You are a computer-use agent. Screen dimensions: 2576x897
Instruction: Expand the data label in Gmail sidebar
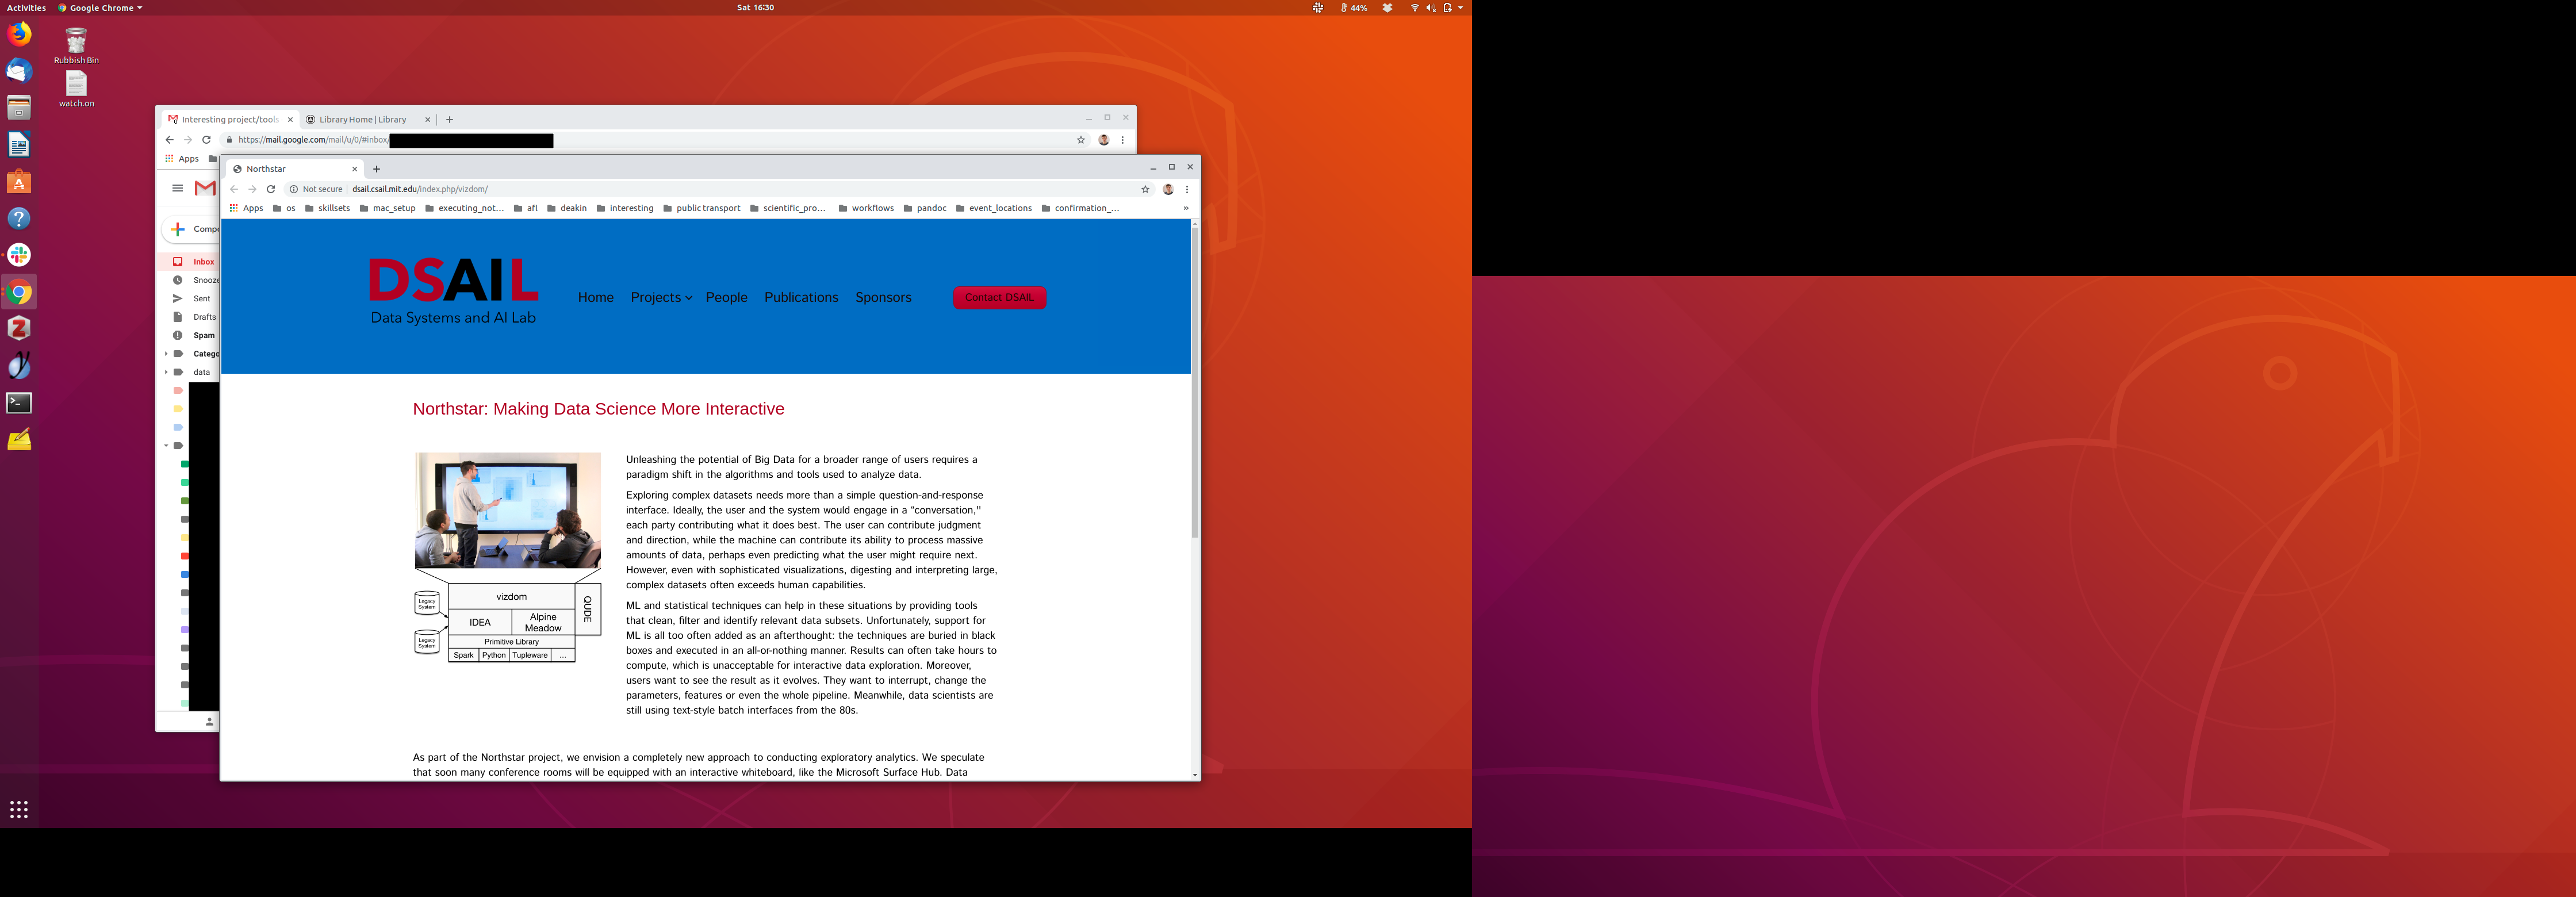tap(166, 372)
